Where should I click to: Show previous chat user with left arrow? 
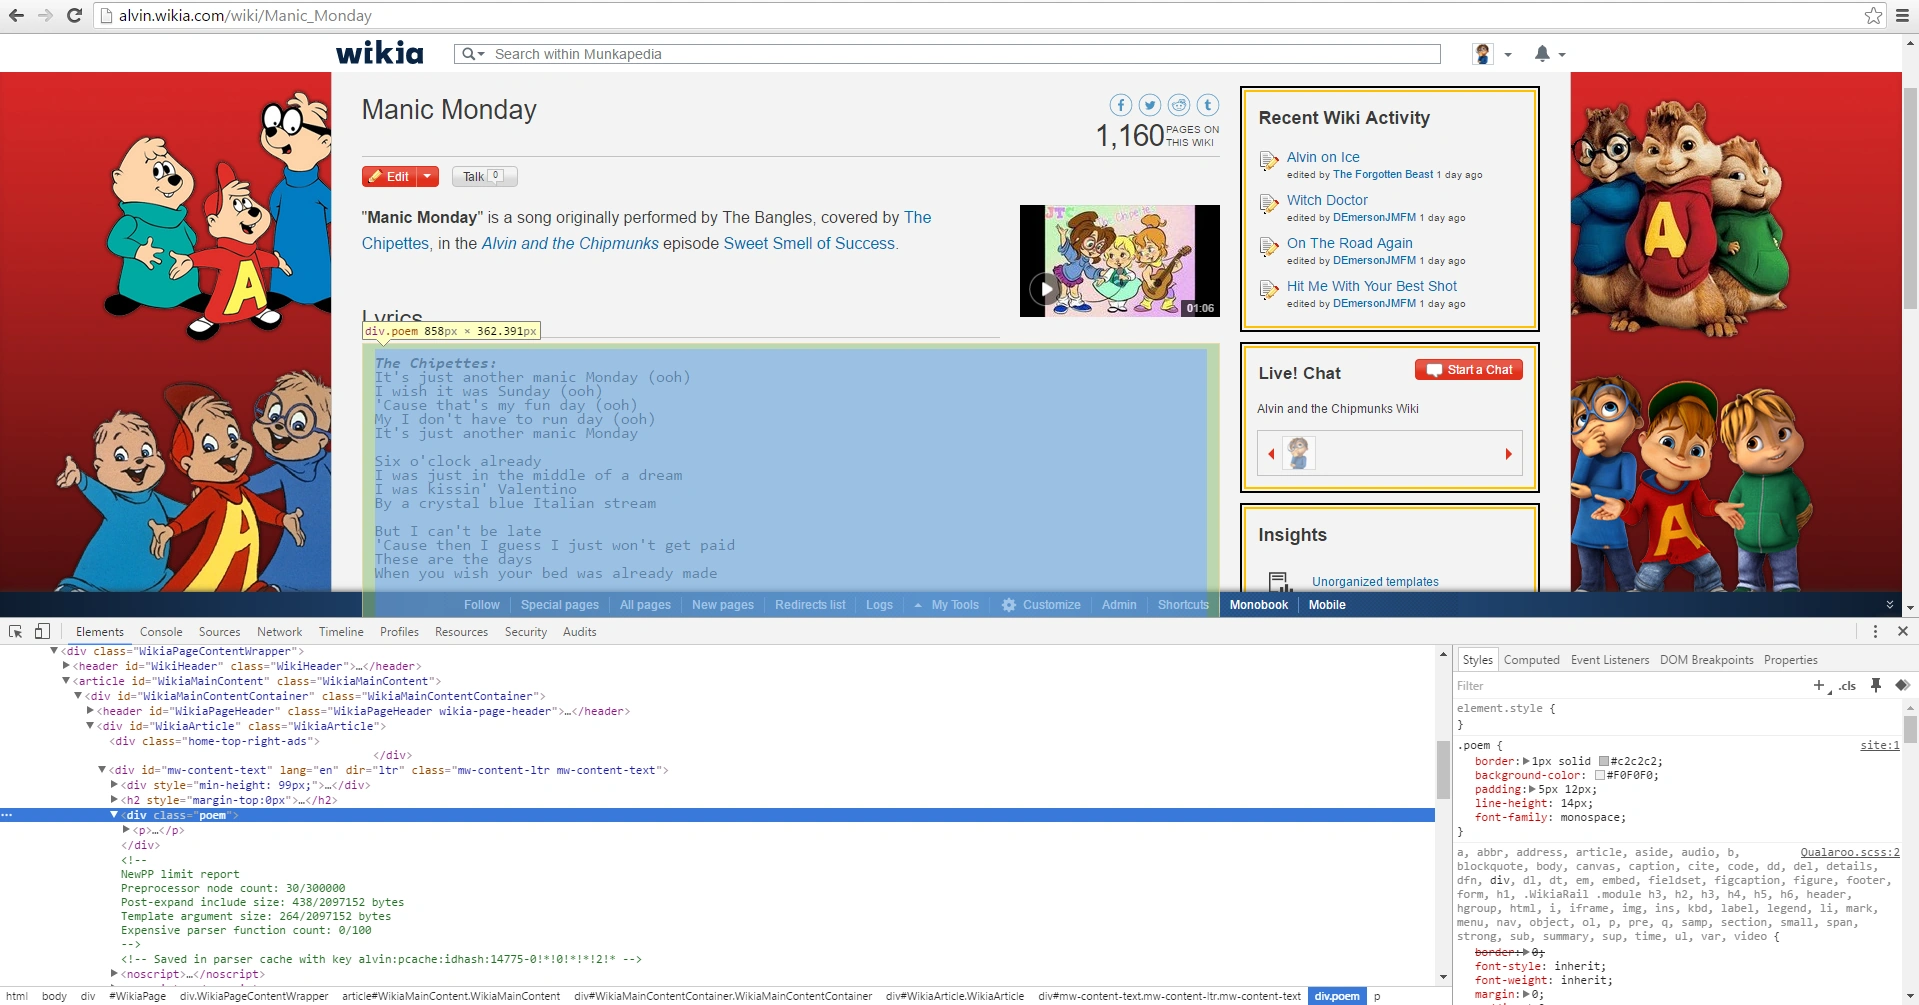[x=1271, y=454]
